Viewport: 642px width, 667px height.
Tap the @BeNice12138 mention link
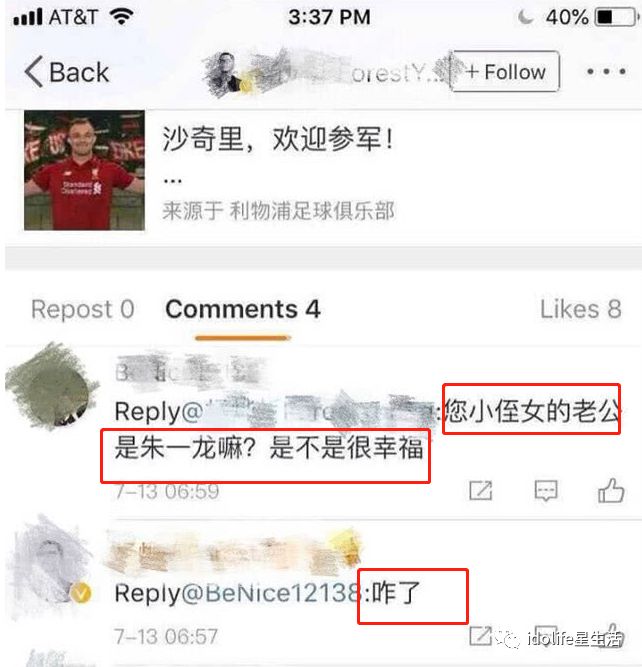click(272, 593)
